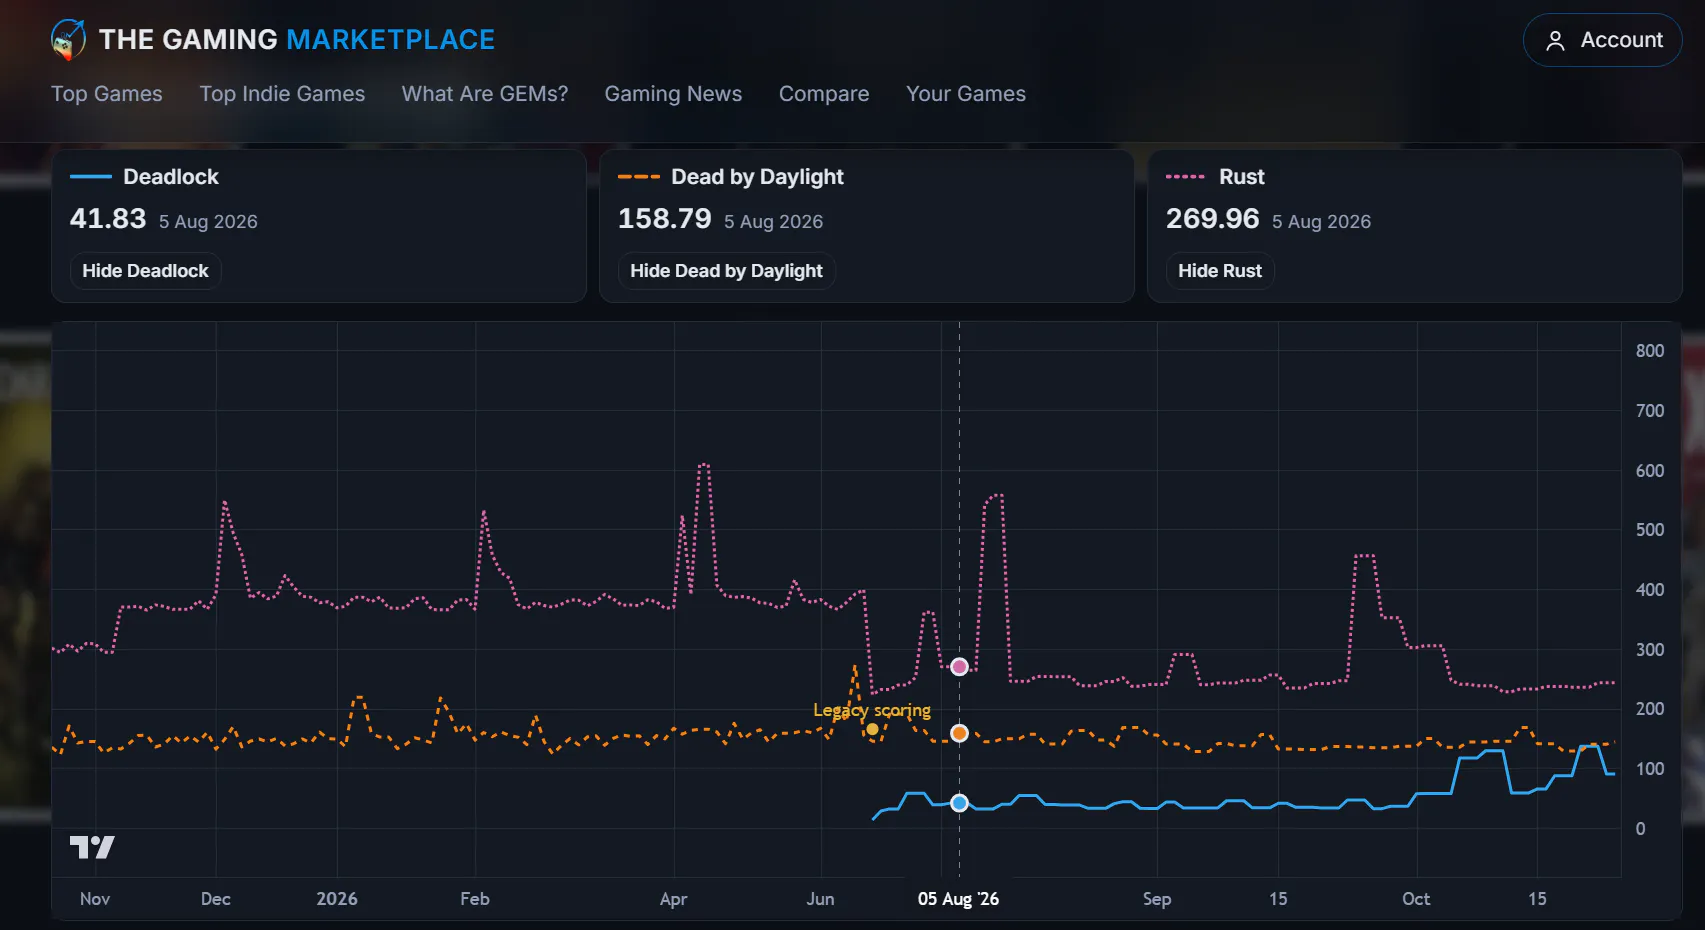Click the orange Dead by Daylight legend line
This screenshot has width=1705, height=930.
pyautogui.click(x=639, y=177)
